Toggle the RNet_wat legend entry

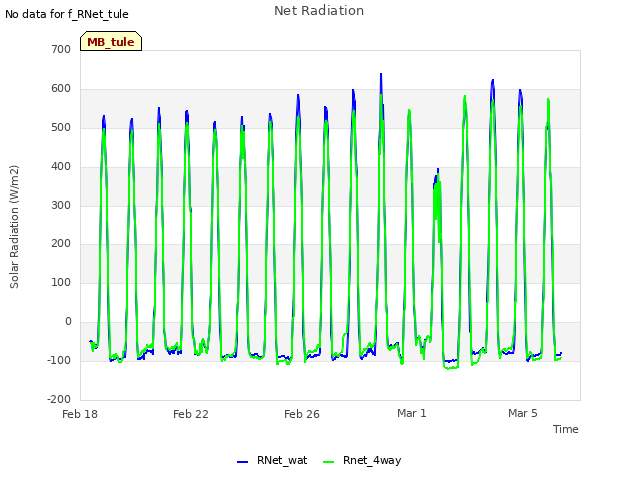(x=272, y=460)
